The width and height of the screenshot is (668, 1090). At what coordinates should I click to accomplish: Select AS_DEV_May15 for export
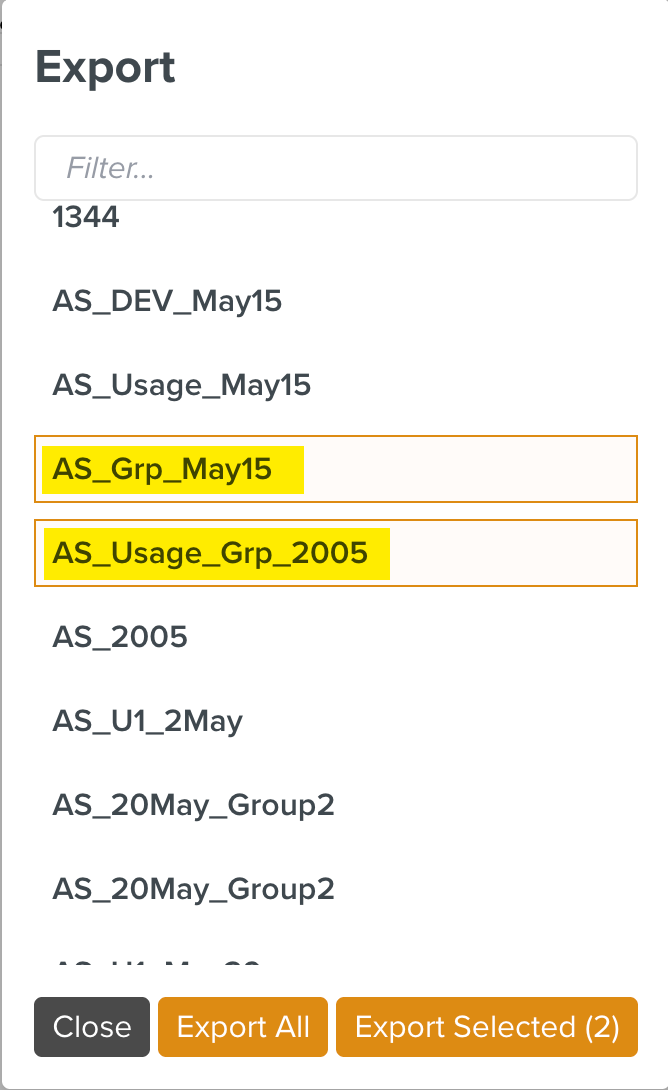click(167, 300)
